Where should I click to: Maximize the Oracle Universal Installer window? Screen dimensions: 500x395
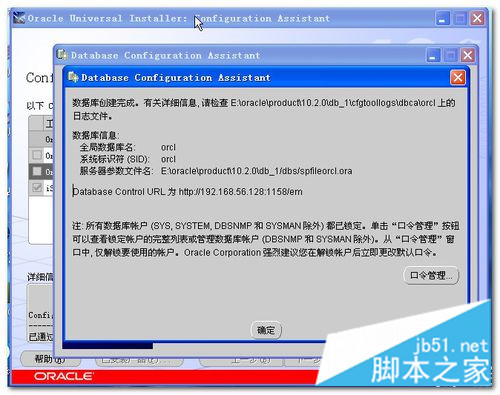[x=460, y=18]
